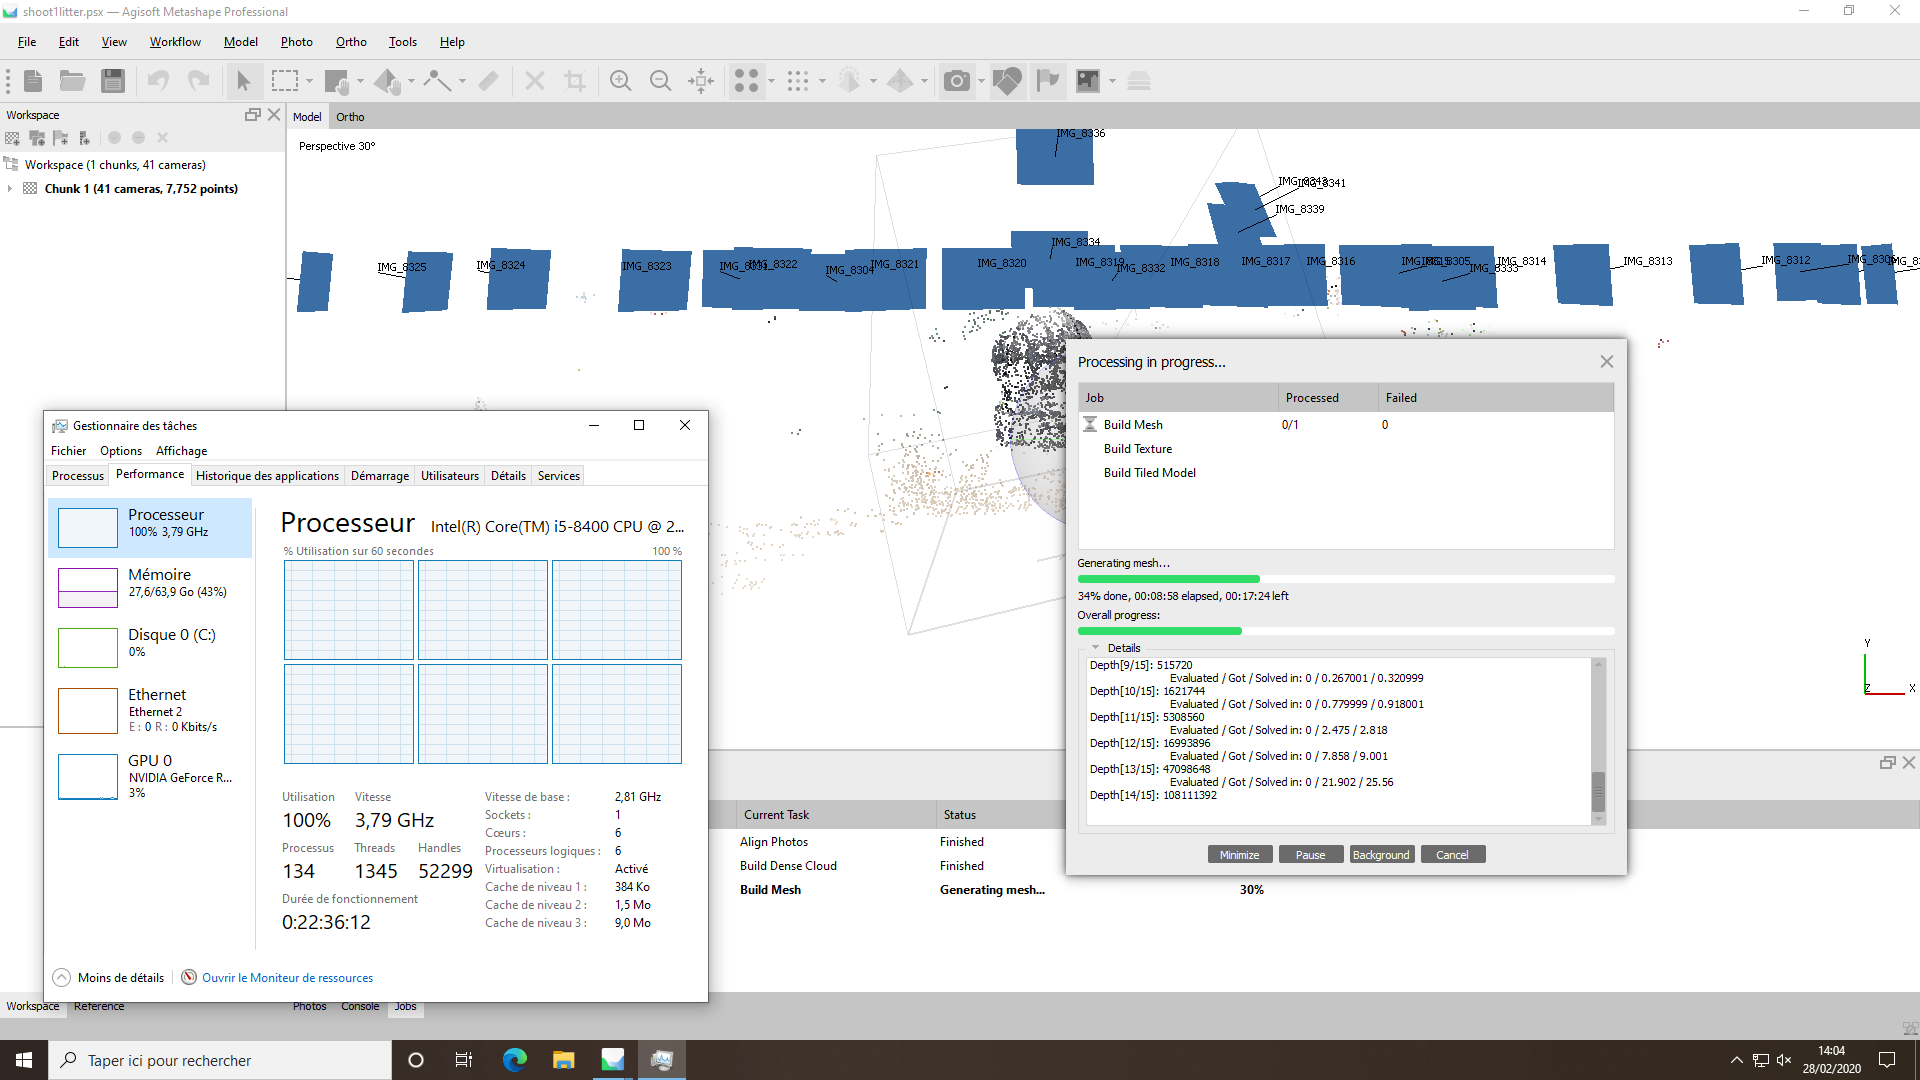The height and width of the screenshot is (1080, 1920).
Task: Select the Draw Polyline tool
Action: (x=438, y=81)
